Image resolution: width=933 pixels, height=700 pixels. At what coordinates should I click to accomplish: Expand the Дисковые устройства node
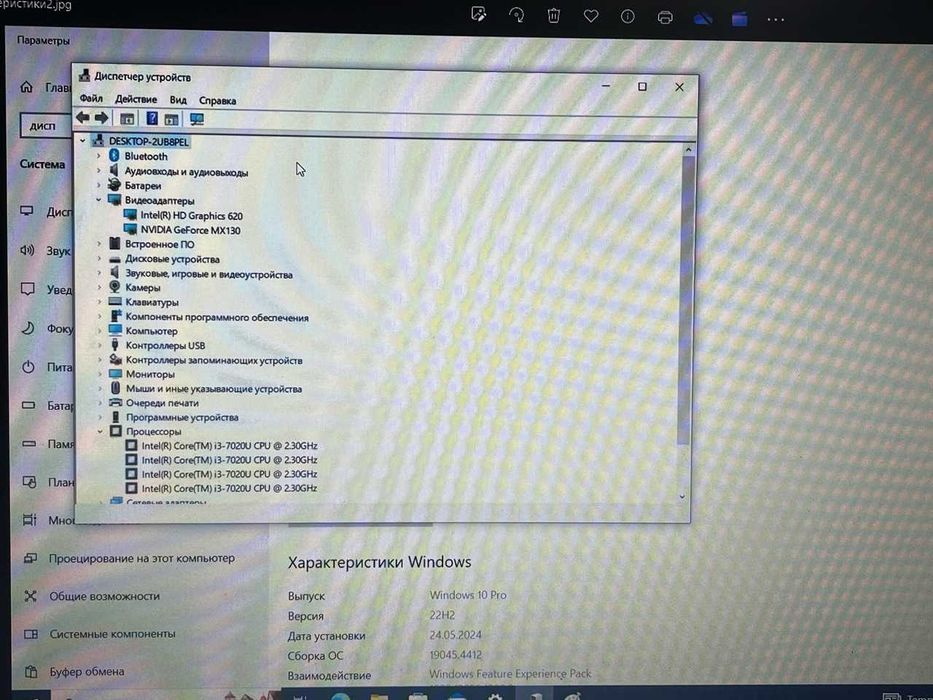[99, 258]
